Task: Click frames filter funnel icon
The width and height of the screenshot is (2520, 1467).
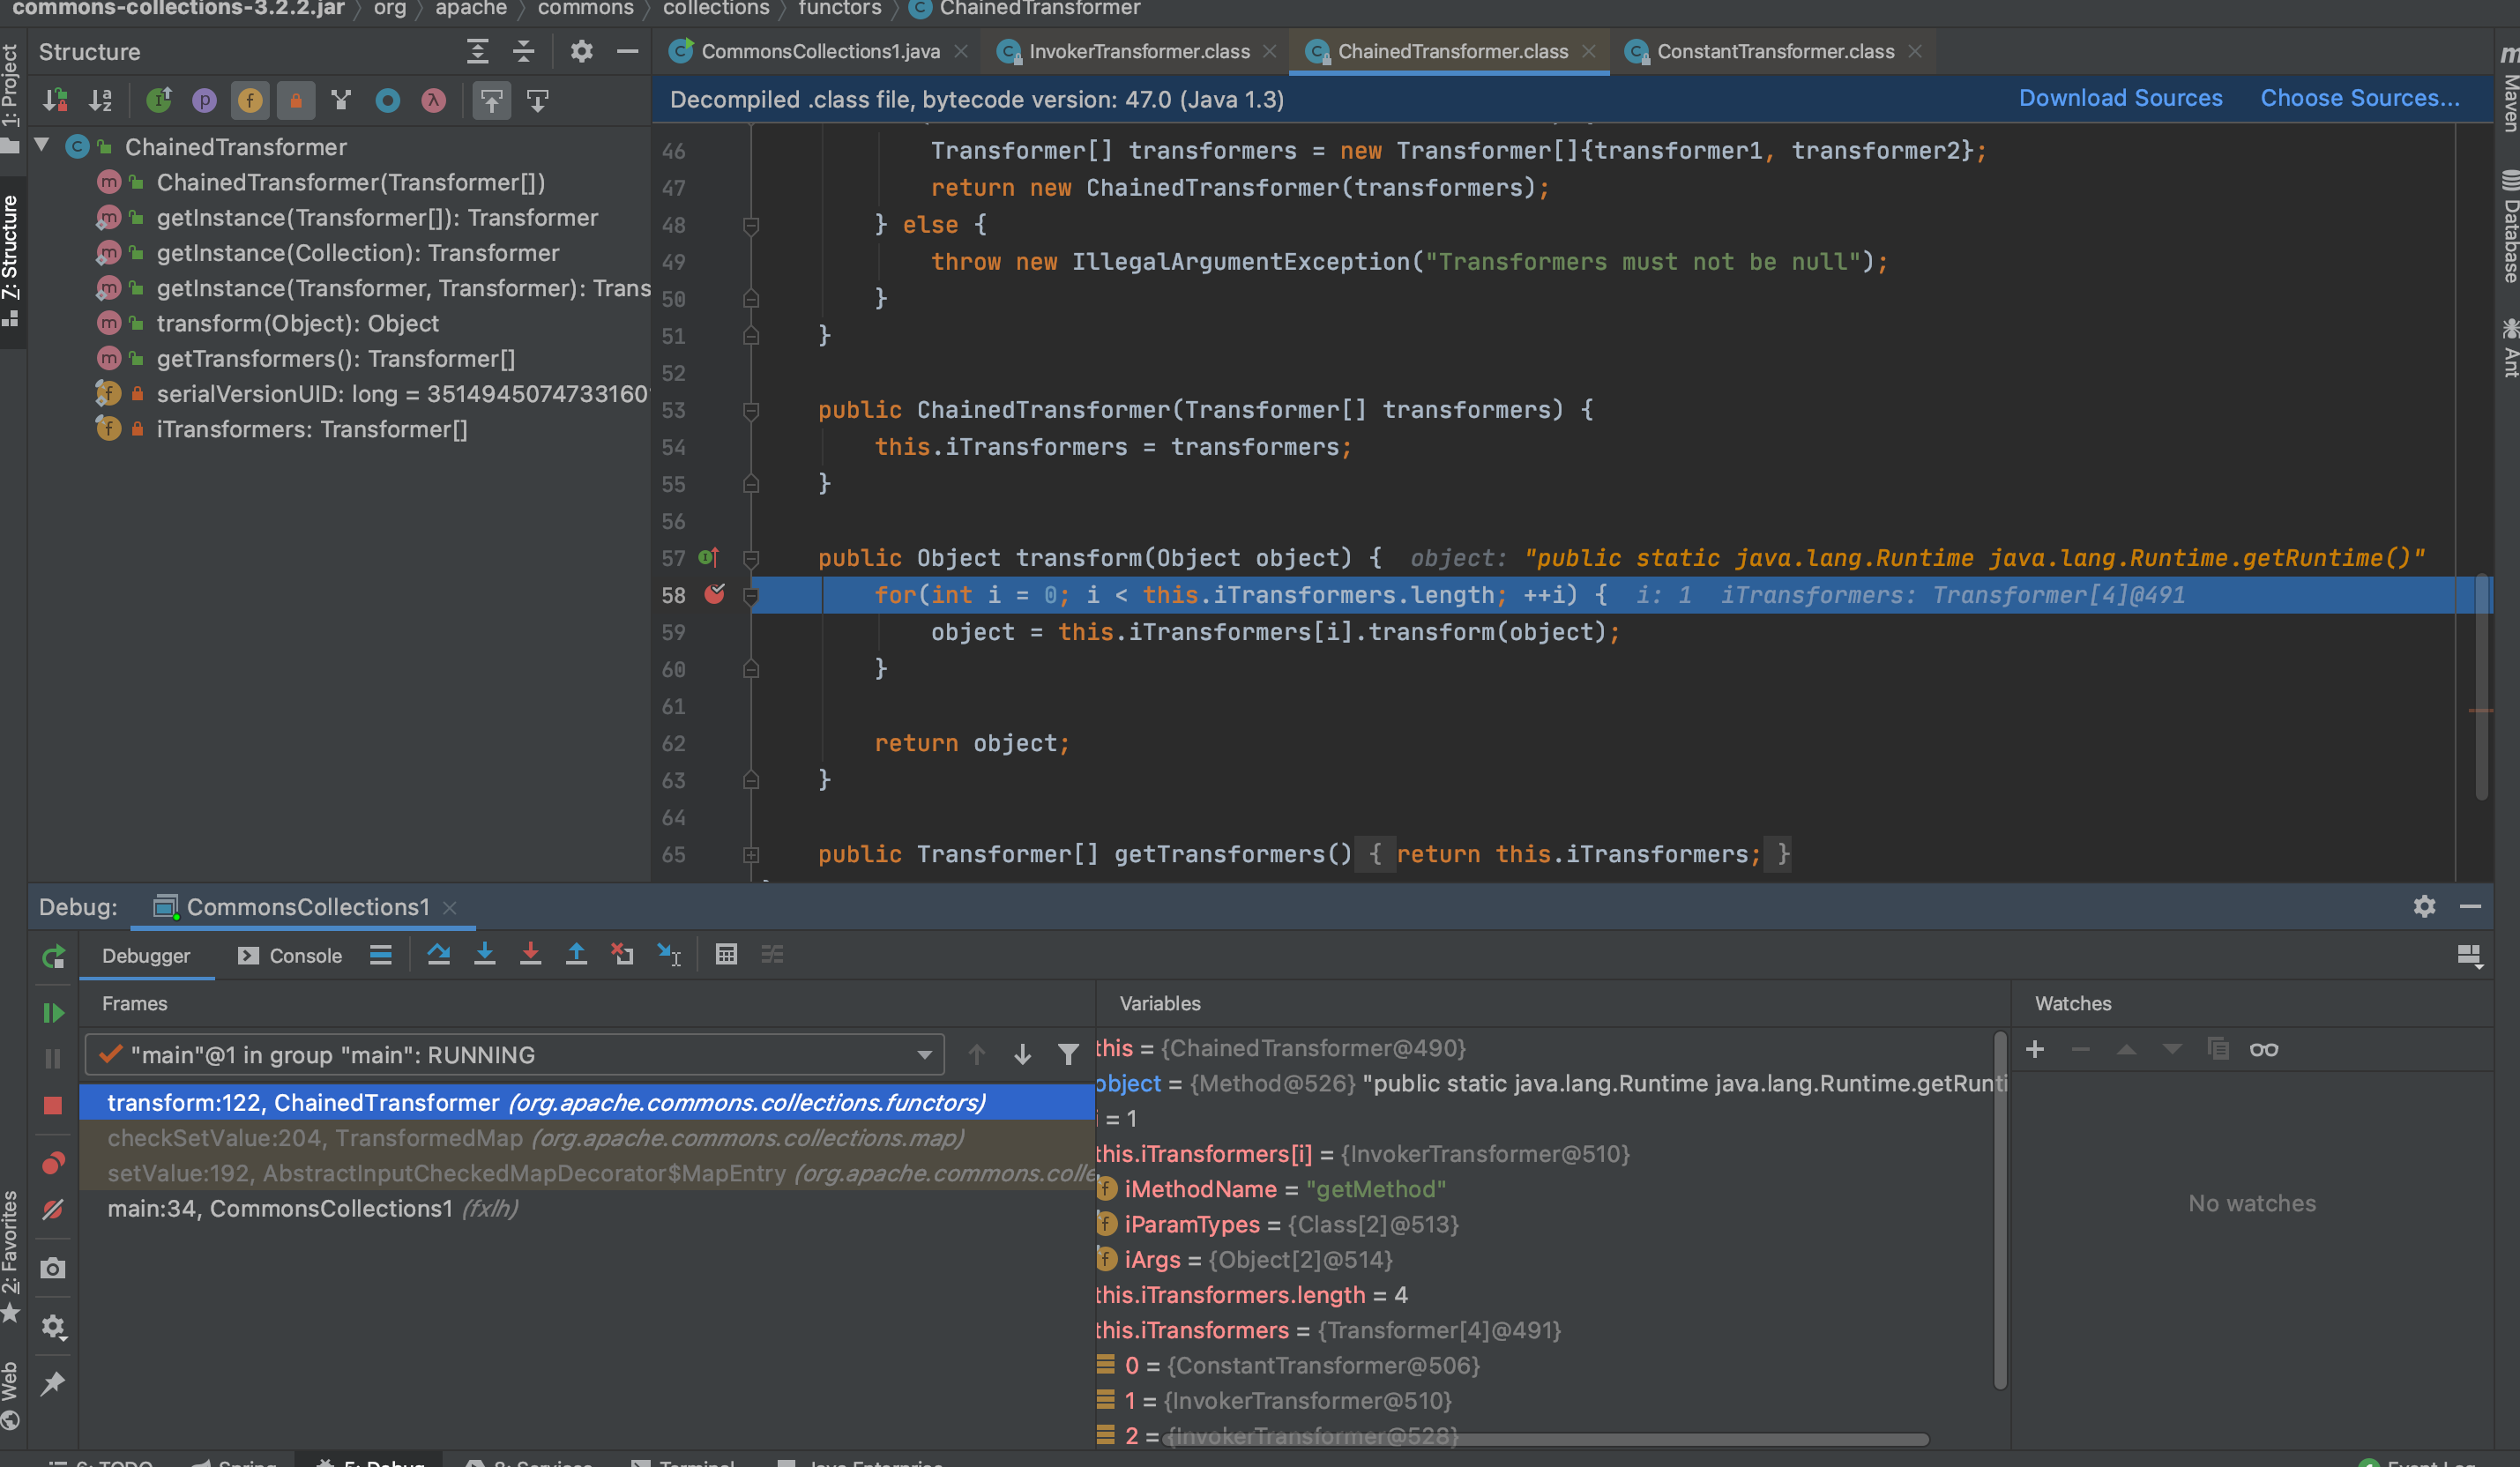Action: tap(1068, 1054)
